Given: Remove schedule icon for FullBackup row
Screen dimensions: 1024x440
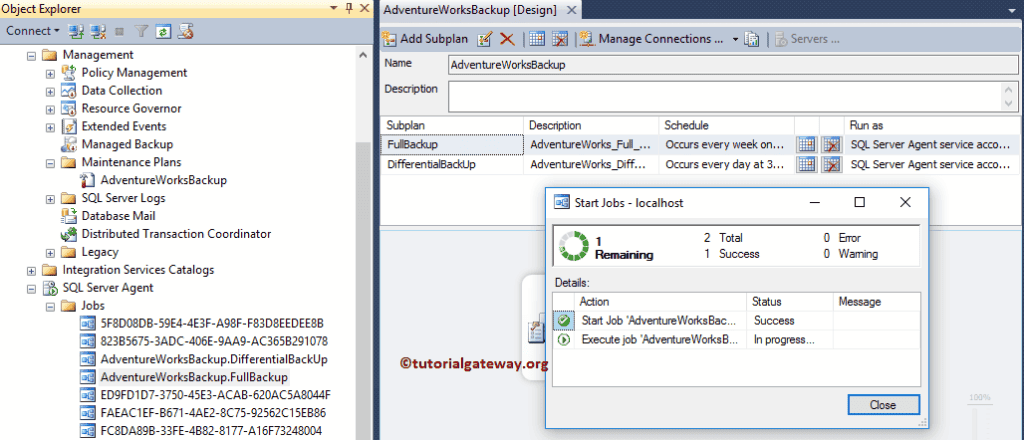Looking at the screenshot, I should (x=831, y=145).
